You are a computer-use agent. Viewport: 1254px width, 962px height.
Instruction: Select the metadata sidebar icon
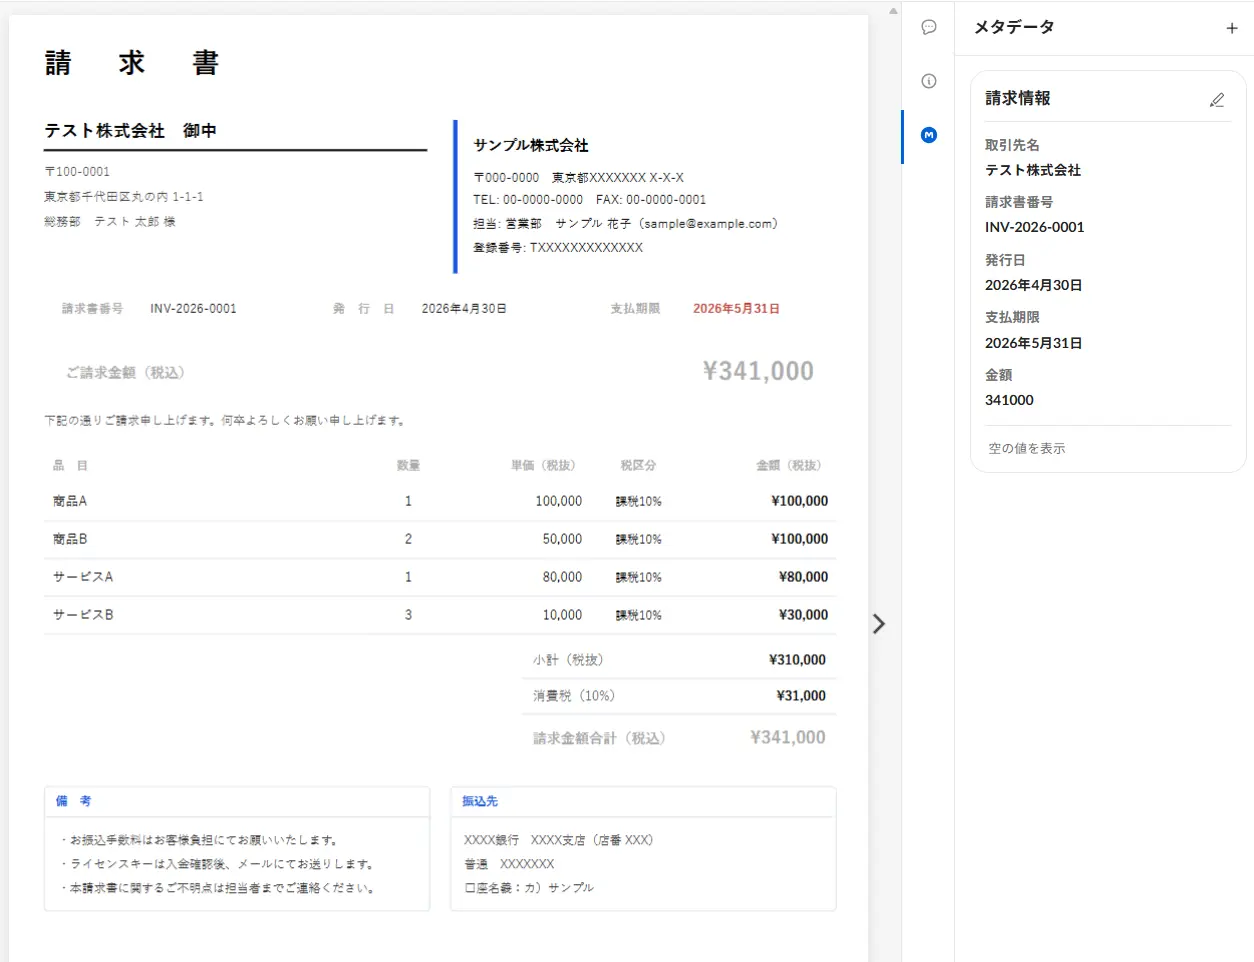coord(929,135)
